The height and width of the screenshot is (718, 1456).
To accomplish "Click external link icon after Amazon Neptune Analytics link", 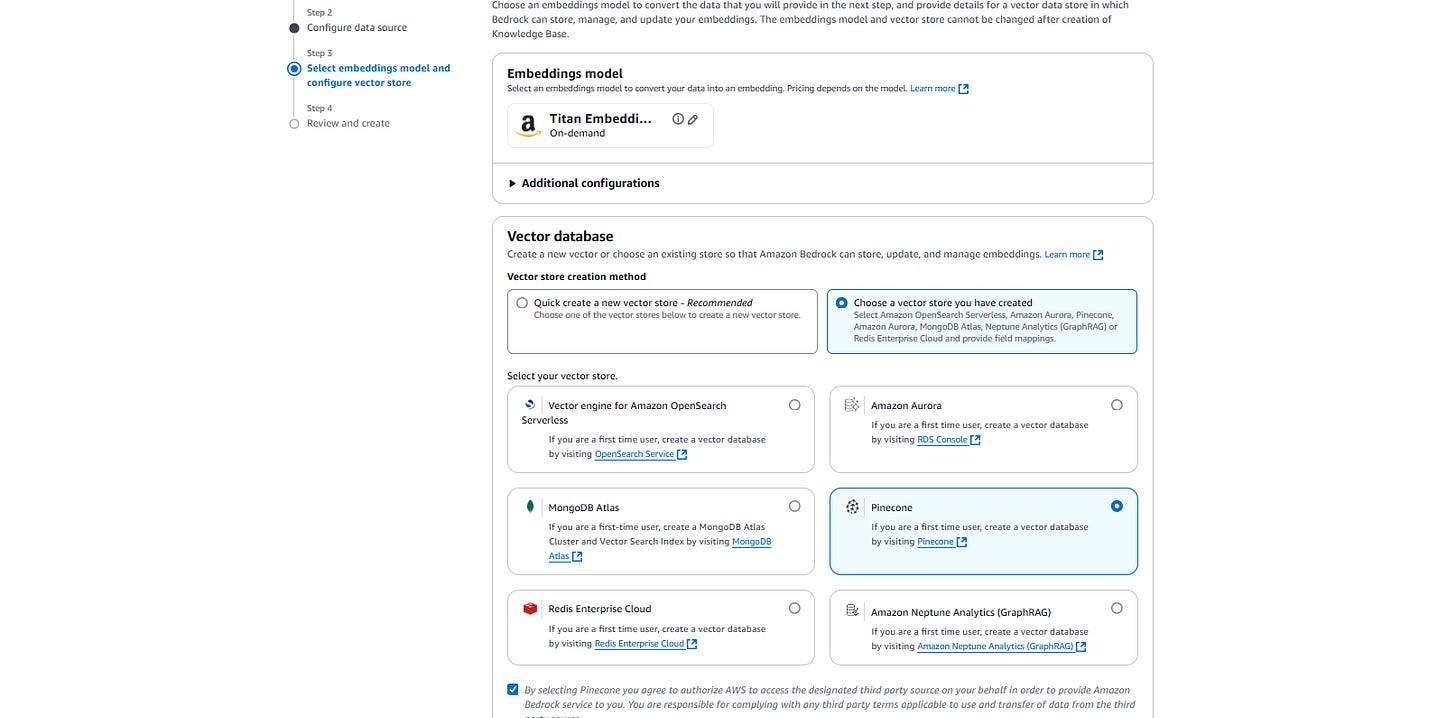I will pos(1081,647).
